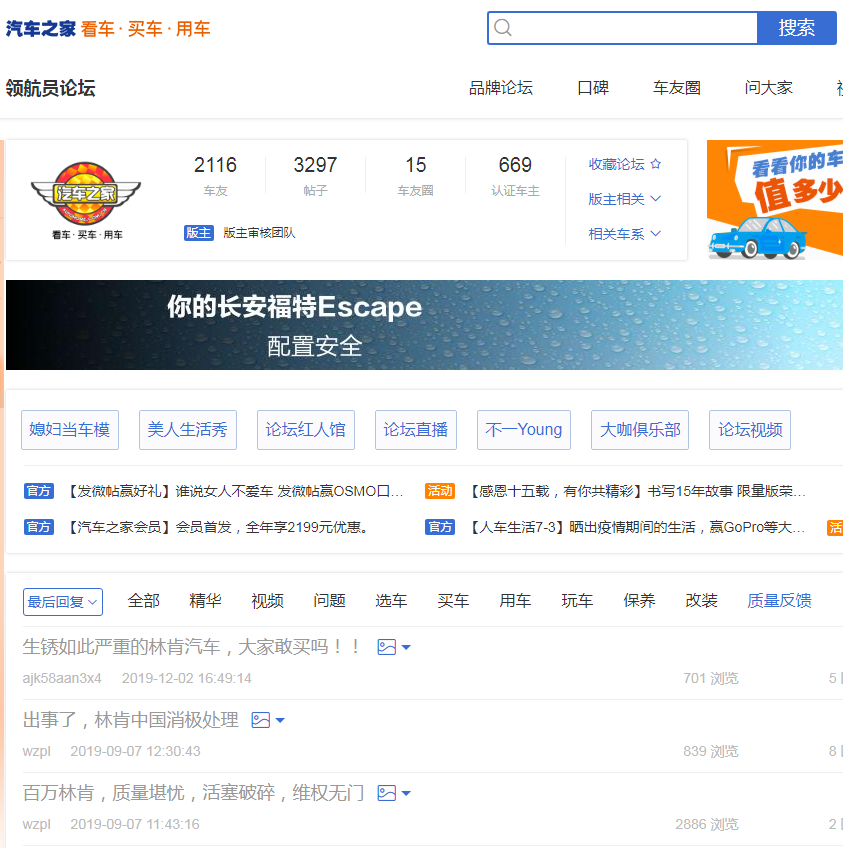Open the 汽车之家会员 announcement

[x=217, y=527]
